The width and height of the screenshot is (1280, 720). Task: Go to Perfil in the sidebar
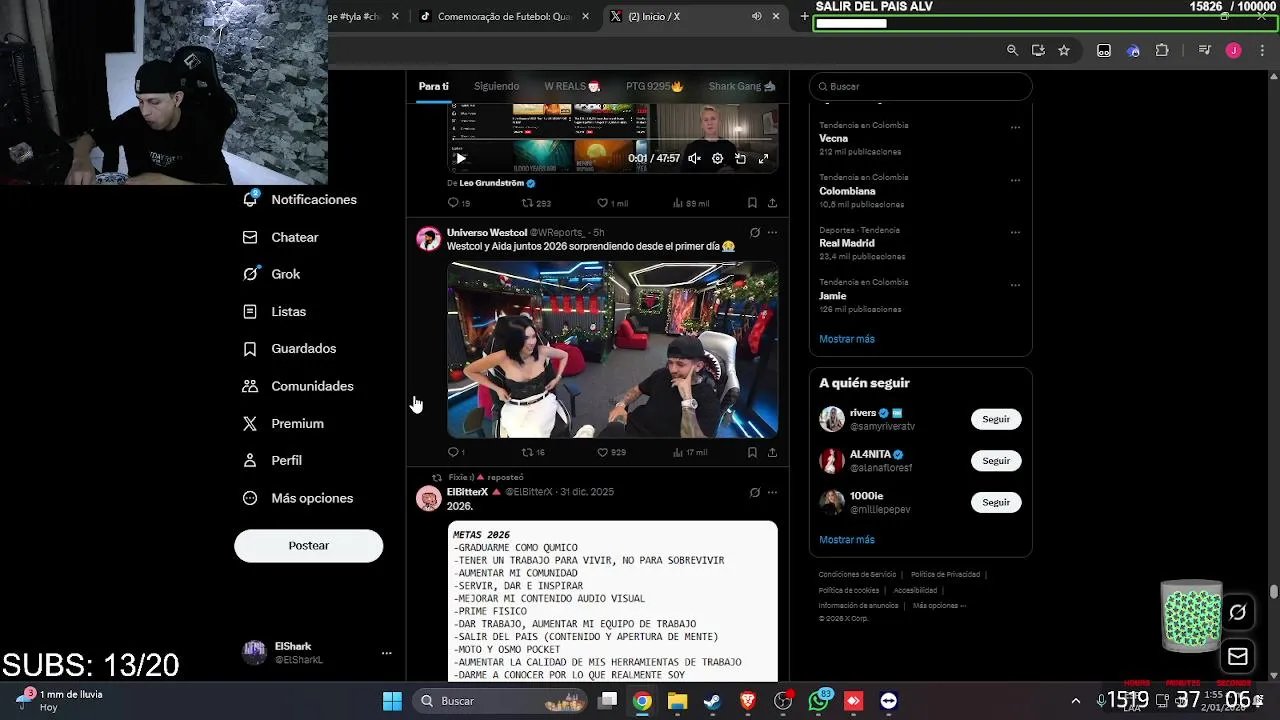click(x=273, y=460)
